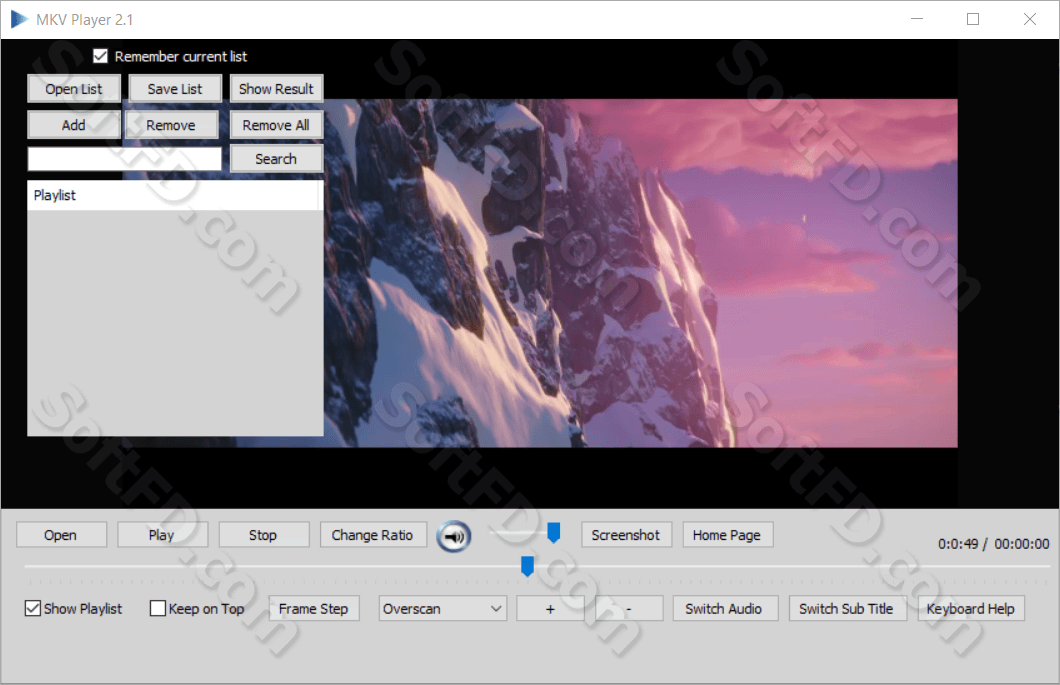Click the Remove All button

(276, 125)
